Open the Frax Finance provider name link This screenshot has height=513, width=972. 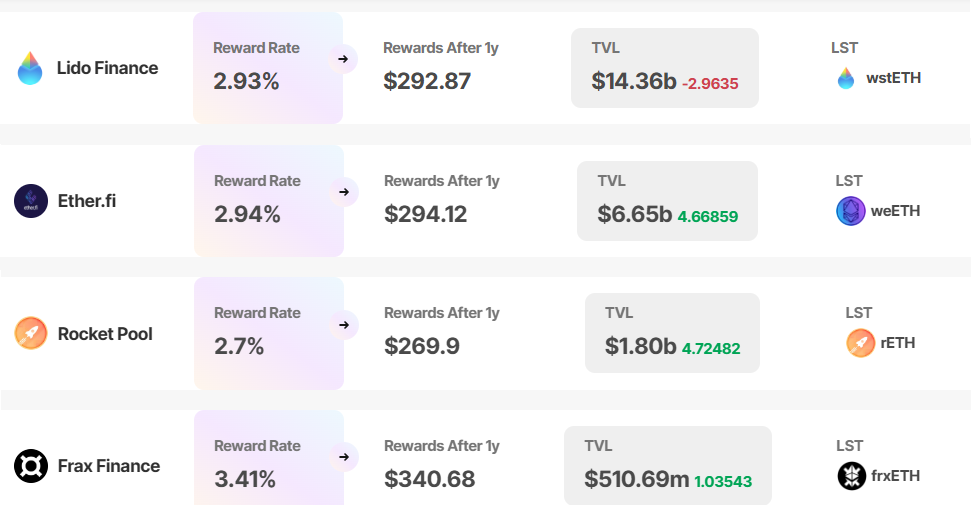coord(108,466)
